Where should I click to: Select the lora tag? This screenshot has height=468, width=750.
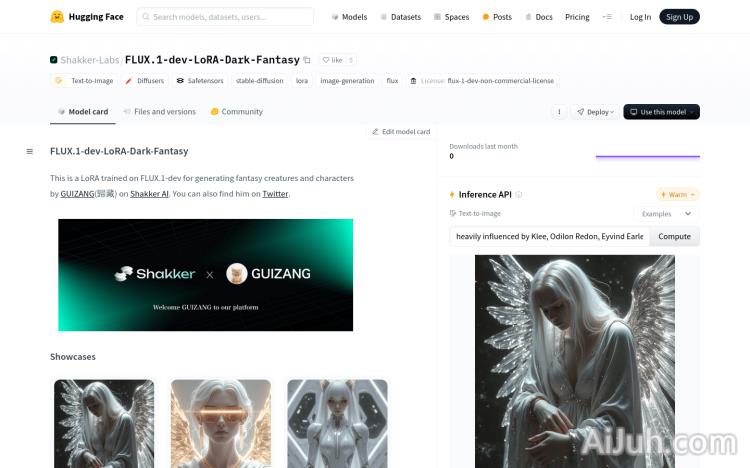click(x=302, y=81)
